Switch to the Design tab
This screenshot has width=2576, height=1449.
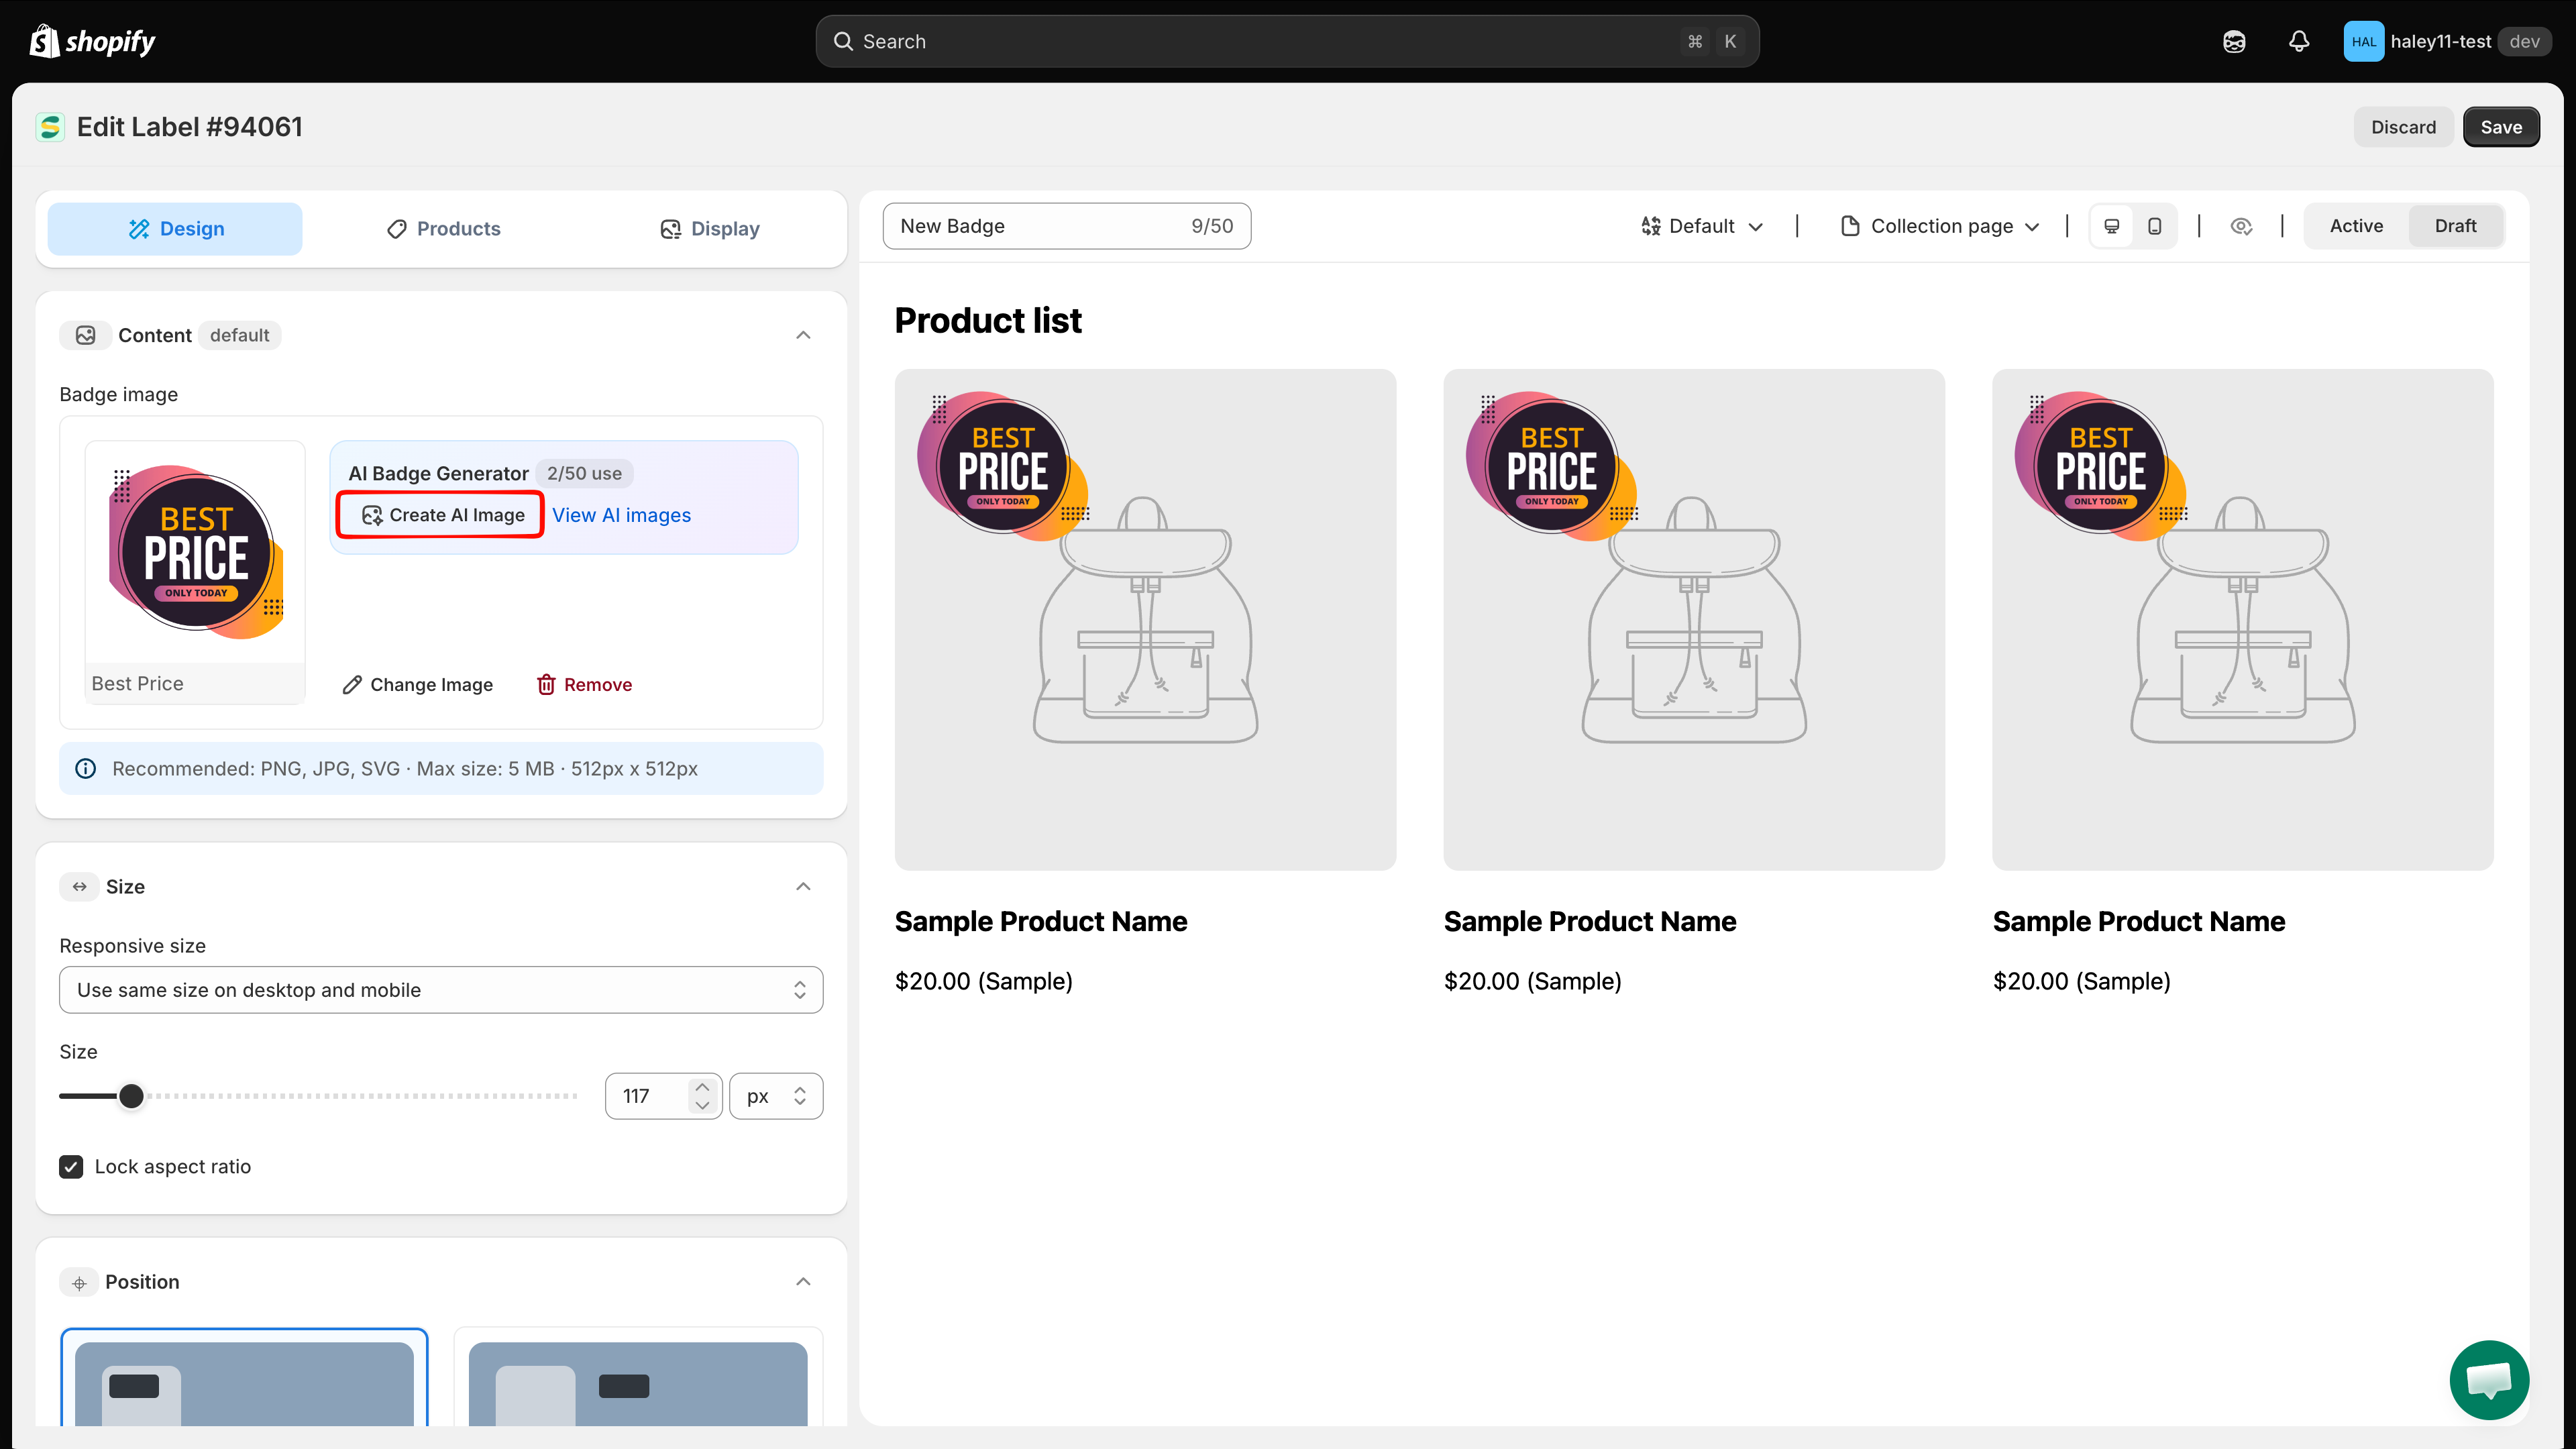[x=175, y=229]
